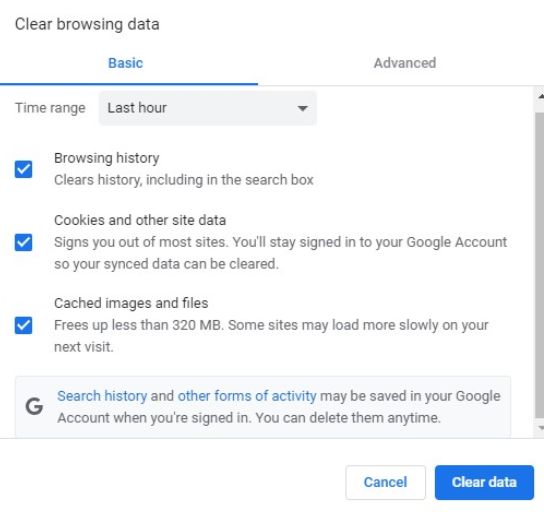Click the scrollbar down arrow

[x=540, y=428]
